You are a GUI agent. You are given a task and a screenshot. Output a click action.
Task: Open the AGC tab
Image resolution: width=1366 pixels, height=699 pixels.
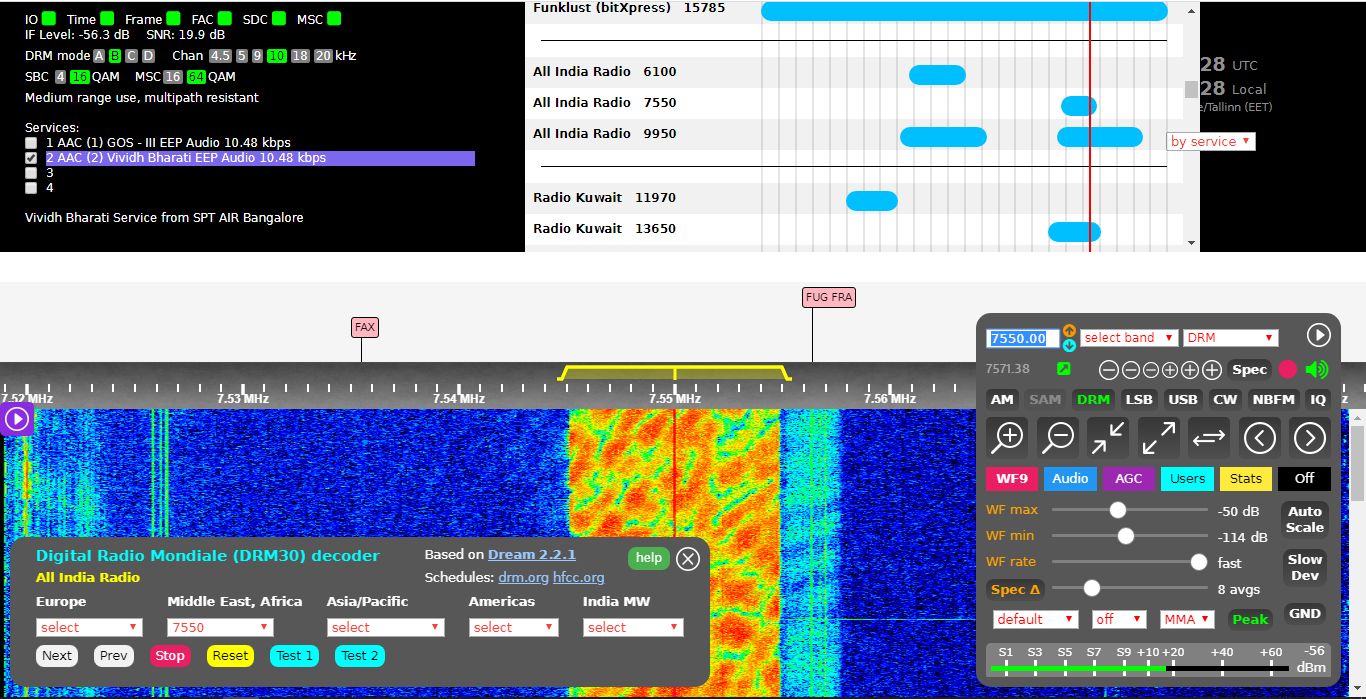[1128, 478]
